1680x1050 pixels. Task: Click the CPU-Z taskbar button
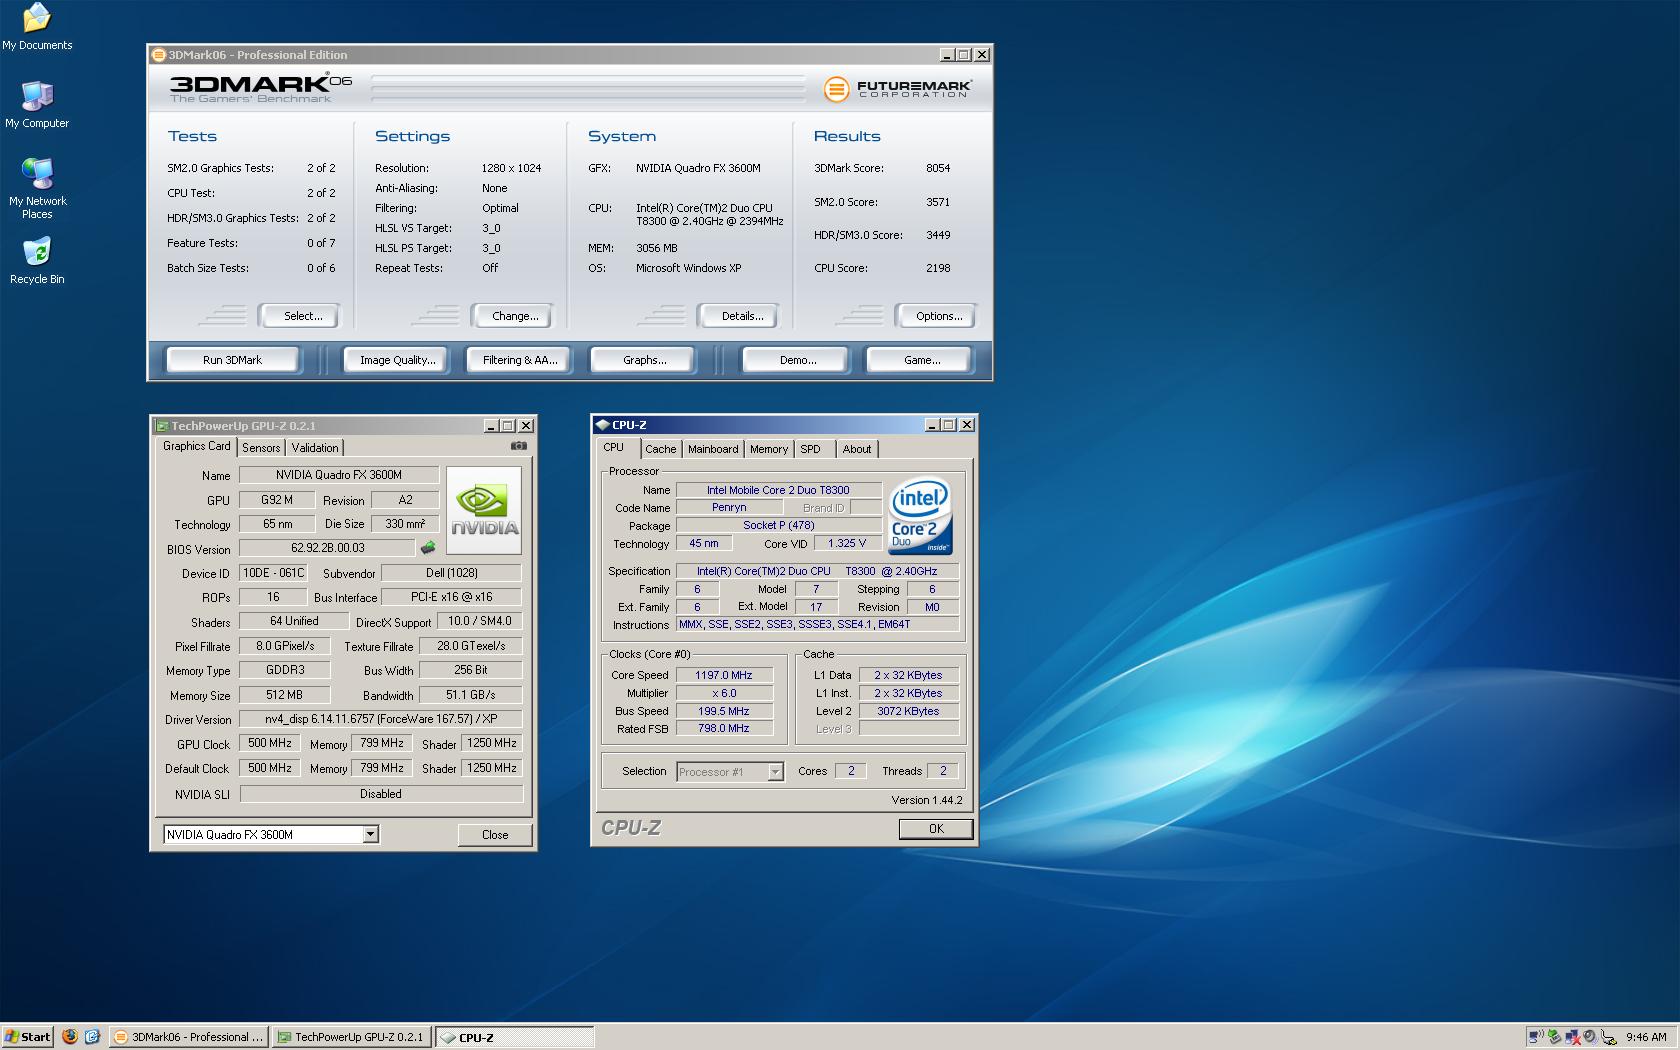click(x=514, y=1037)
